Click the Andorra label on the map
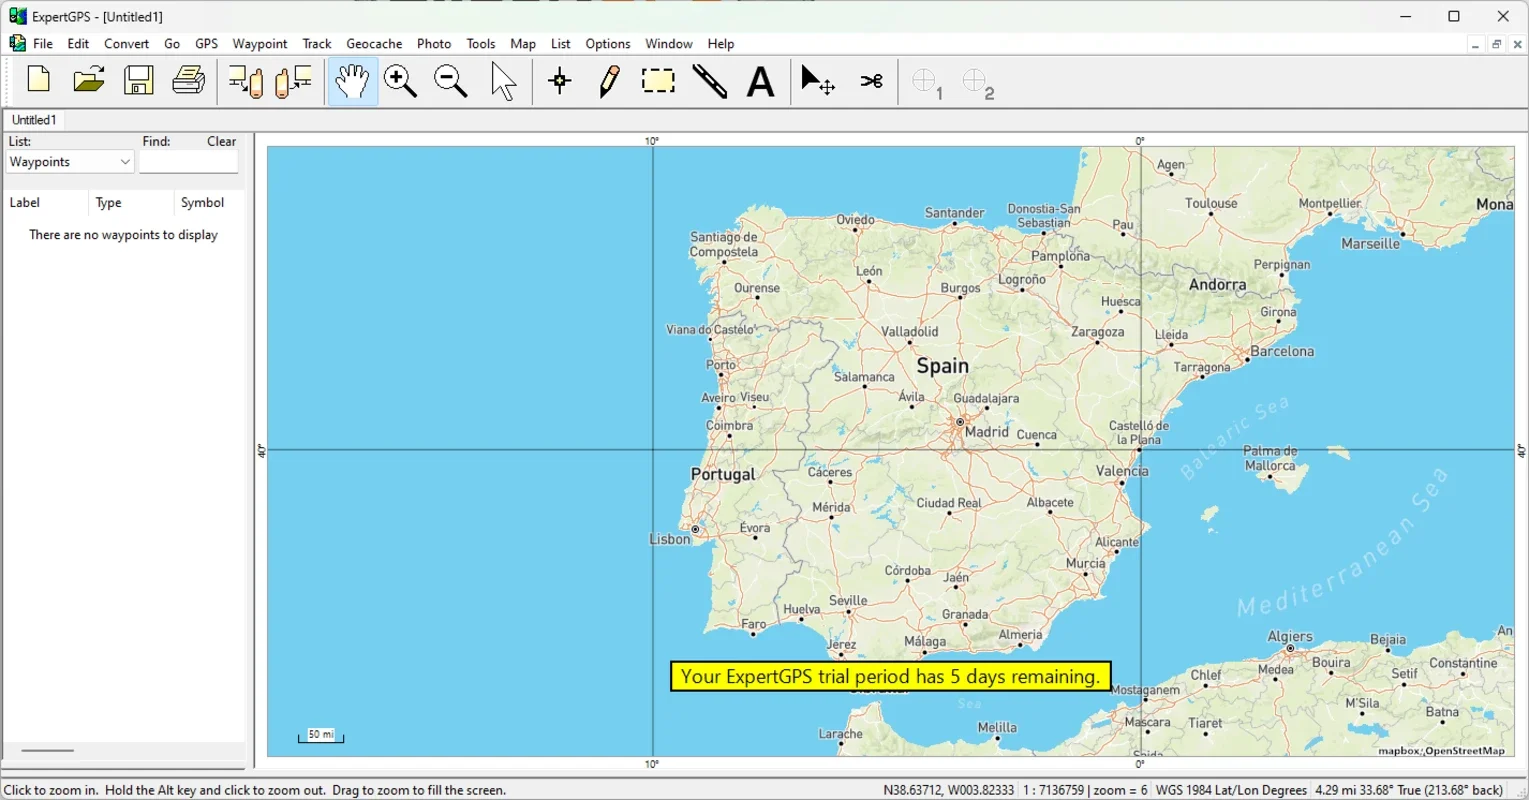1529x800 pixels. pyautogui.click(x=1218, y=285)
